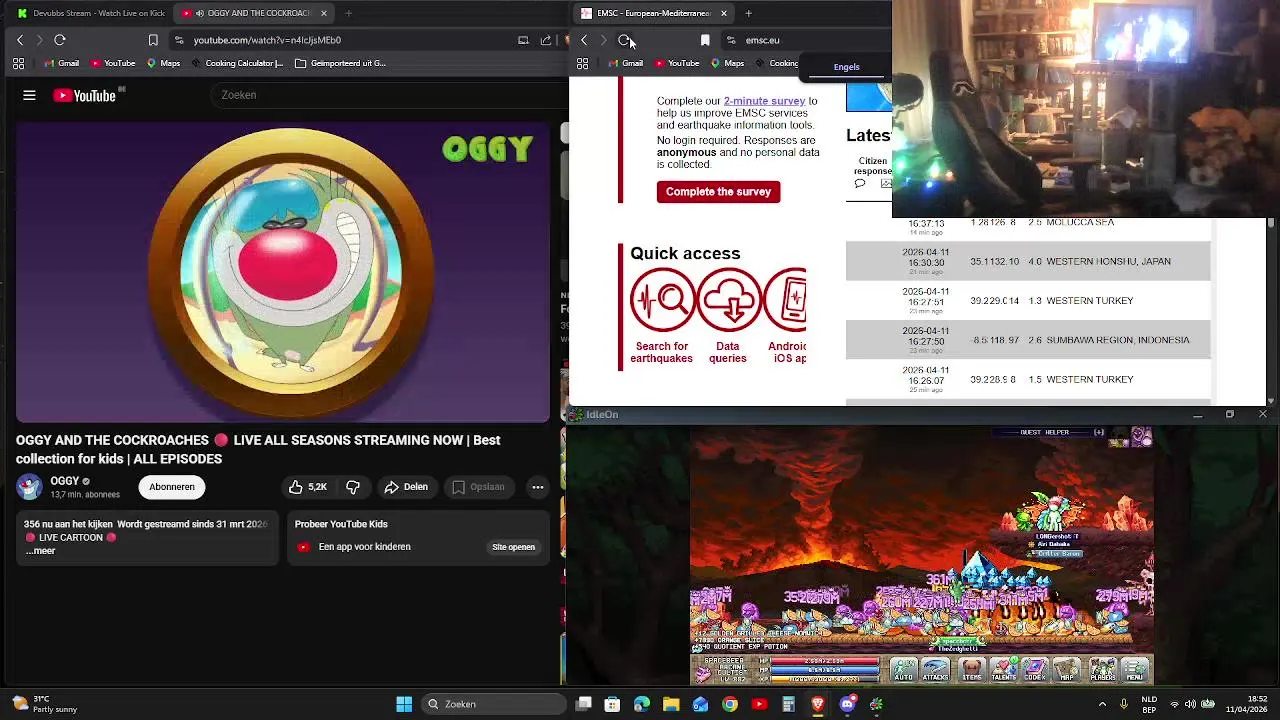Screen dimensions: 1280x720
Task: Click the share icon in YouTube address bar
Action: coord(546,40)
